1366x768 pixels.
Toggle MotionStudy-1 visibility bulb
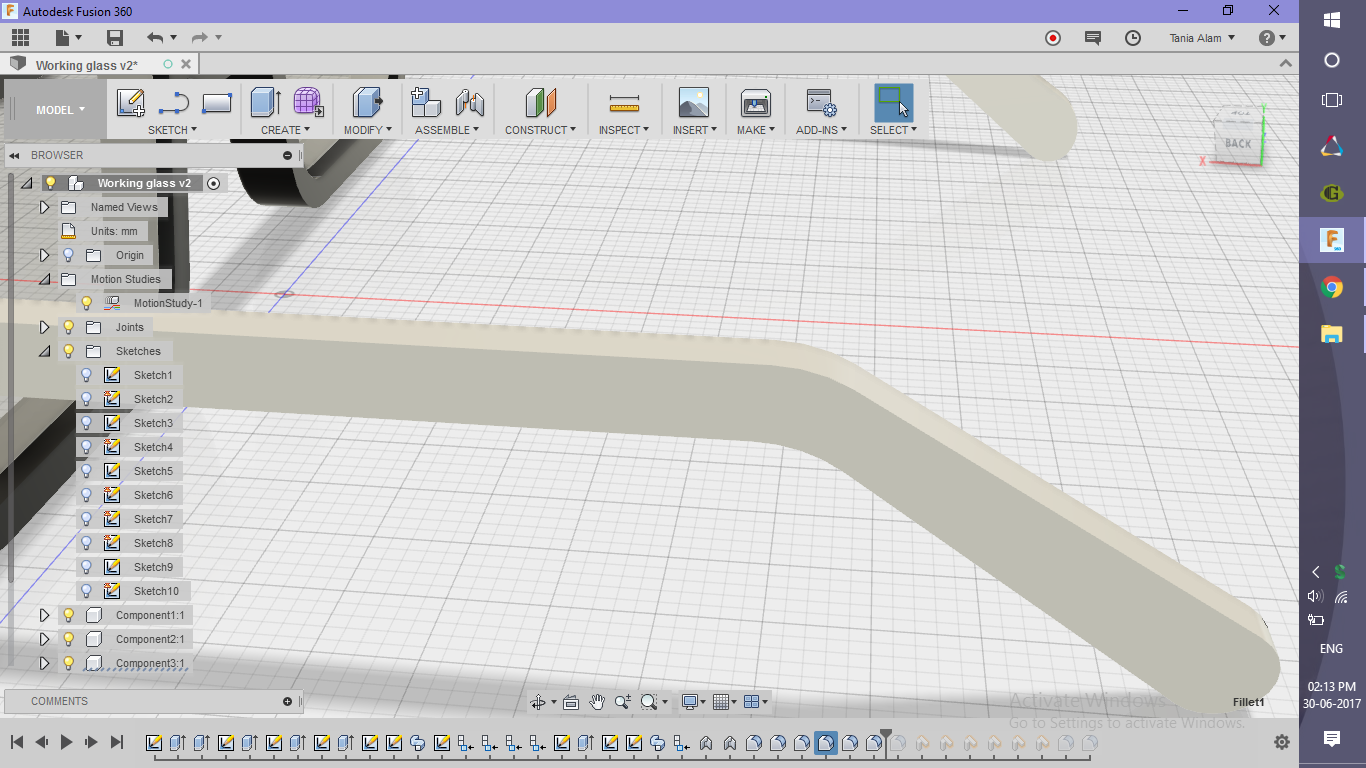pyautogui.click(x=86, y=303)
